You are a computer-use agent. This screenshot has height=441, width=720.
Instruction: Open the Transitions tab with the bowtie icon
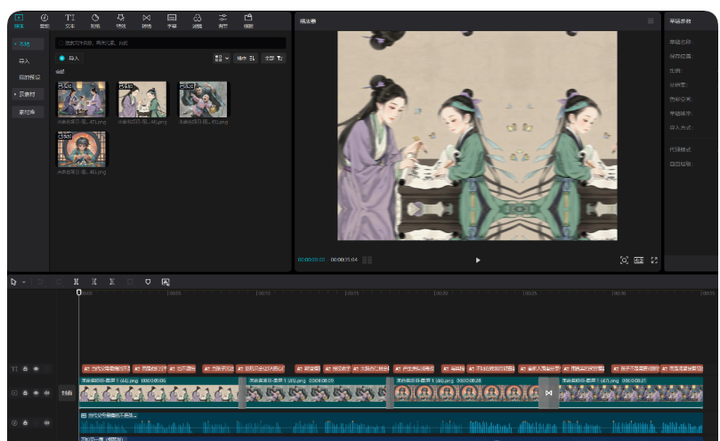pos(146,21)
